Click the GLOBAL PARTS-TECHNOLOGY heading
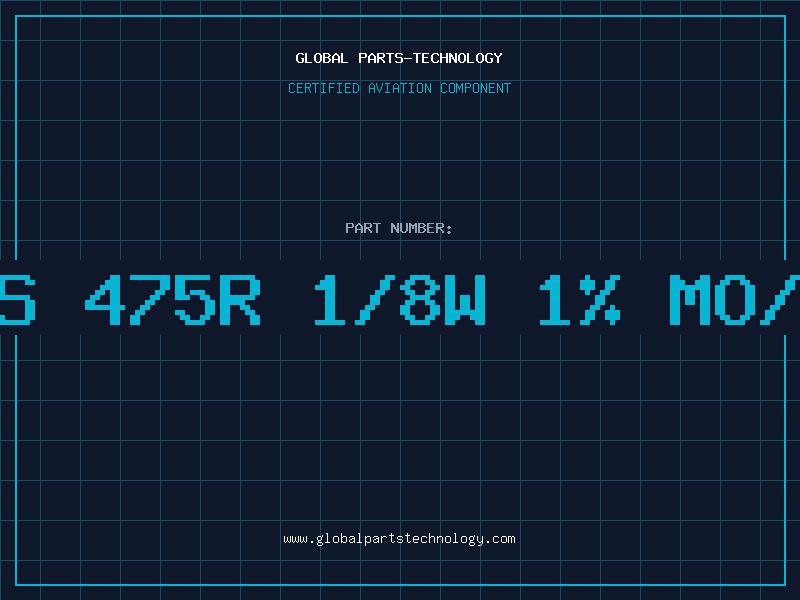This screenshot has width=800, height=600. tap(399, 58)
